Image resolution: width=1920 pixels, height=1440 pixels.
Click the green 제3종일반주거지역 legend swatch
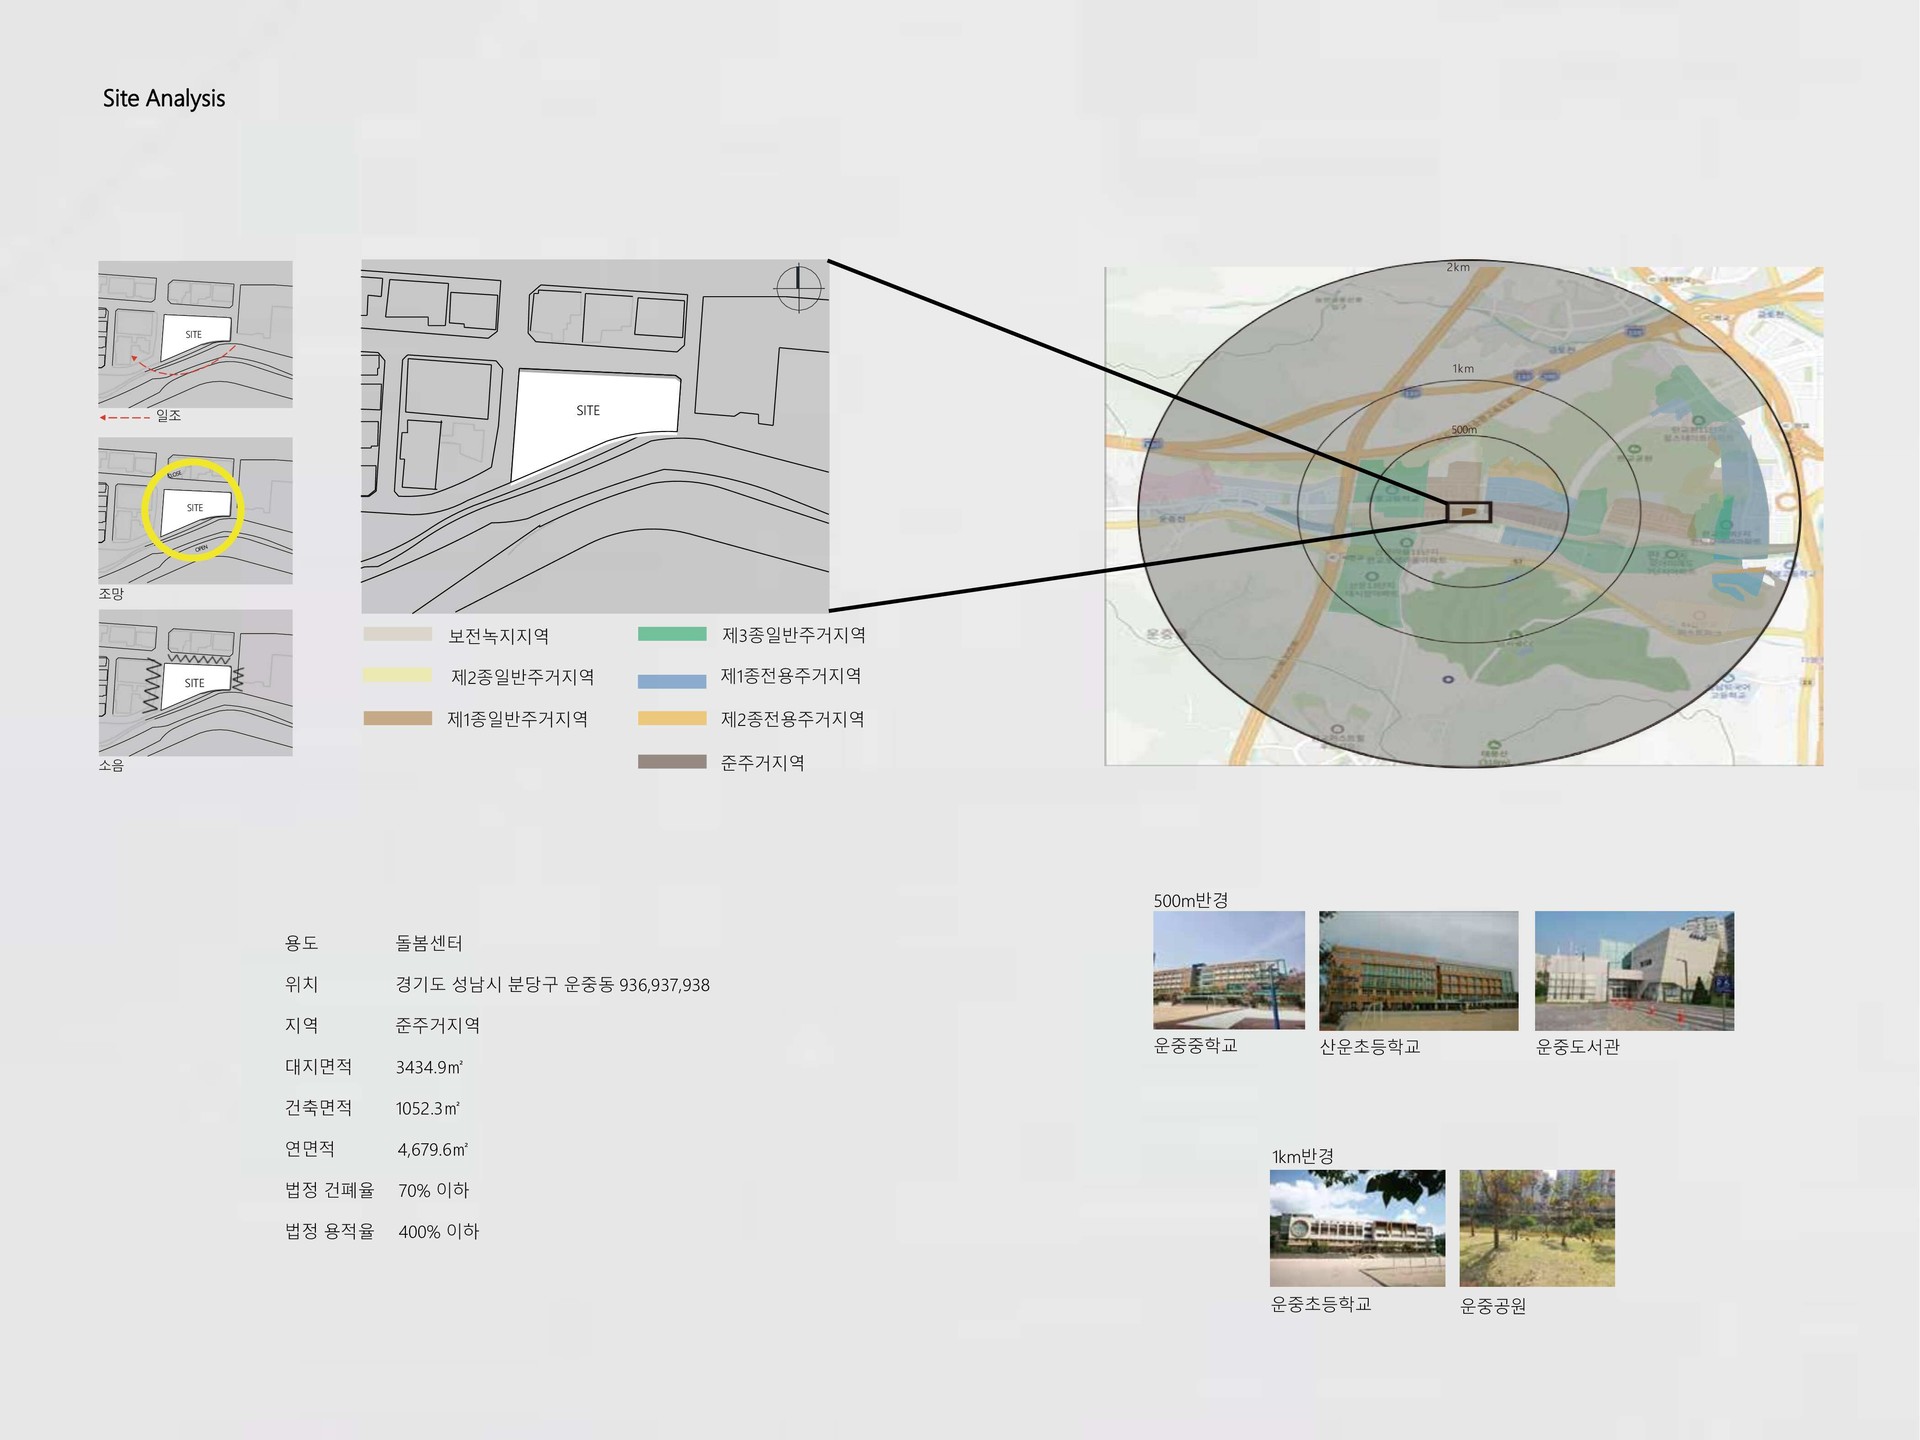click(672, 634)
